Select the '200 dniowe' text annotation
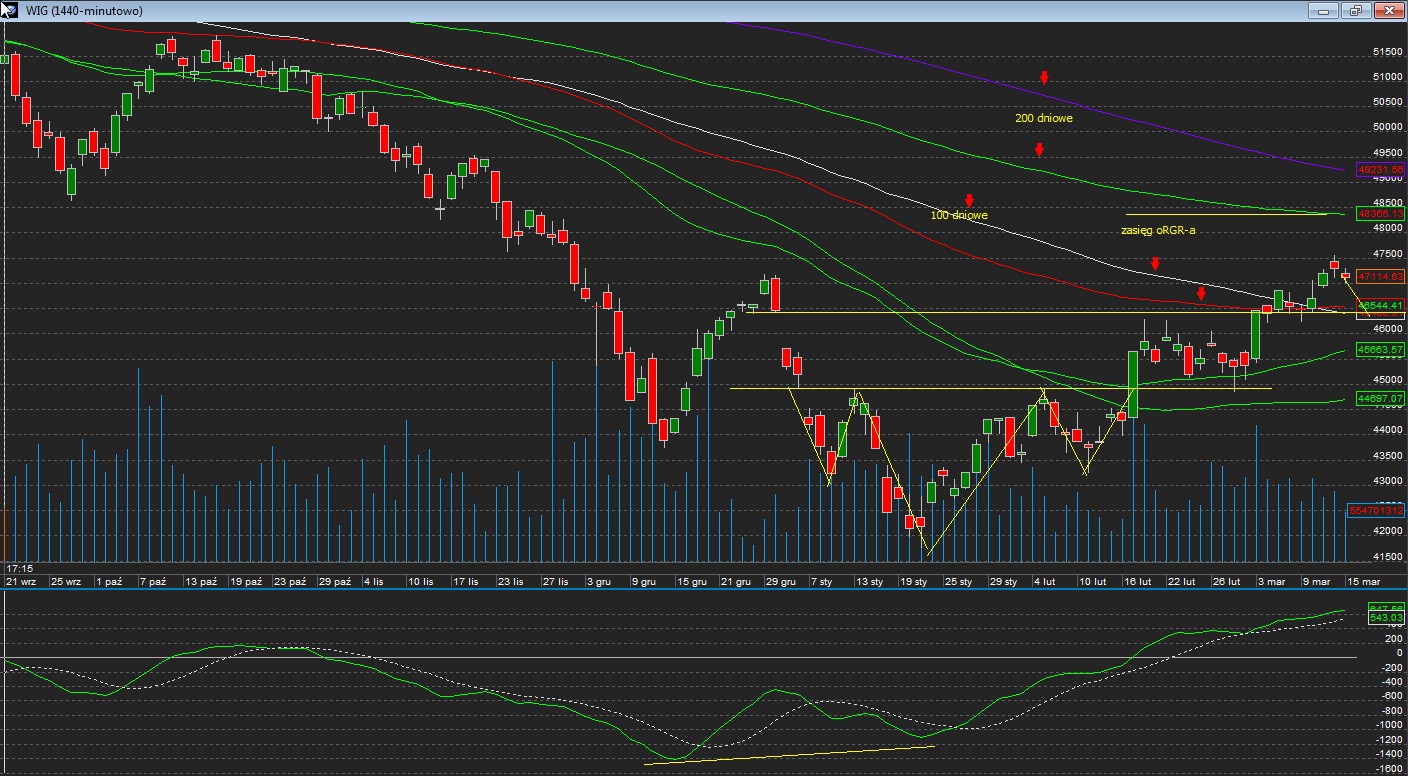 click(1043, 118)
